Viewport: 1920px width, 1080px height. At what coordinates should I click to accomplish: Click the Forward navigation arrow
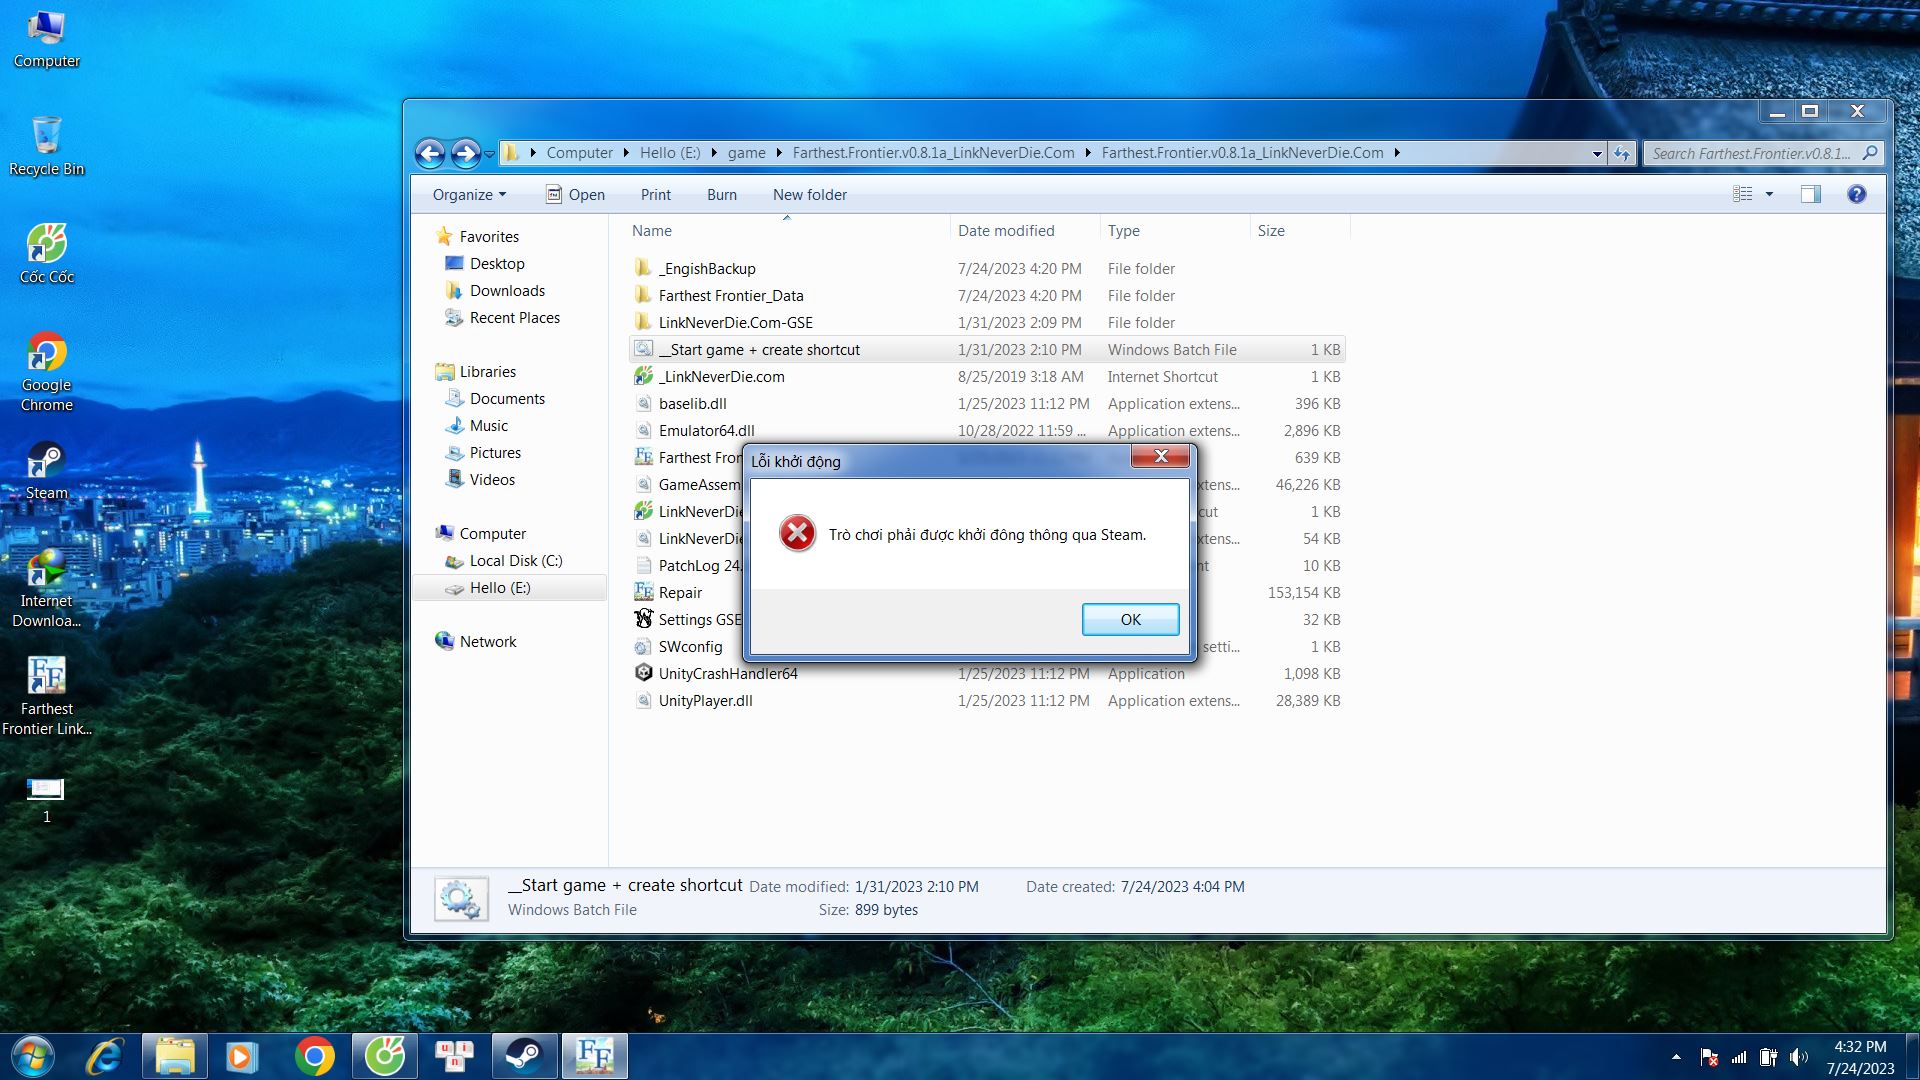pyautogui.click(x=465, y=153)
